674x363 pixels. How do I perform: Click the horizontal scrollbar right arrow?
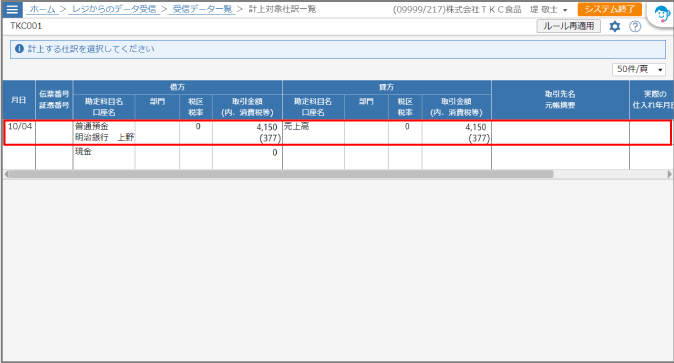click(x=669, y=174)
